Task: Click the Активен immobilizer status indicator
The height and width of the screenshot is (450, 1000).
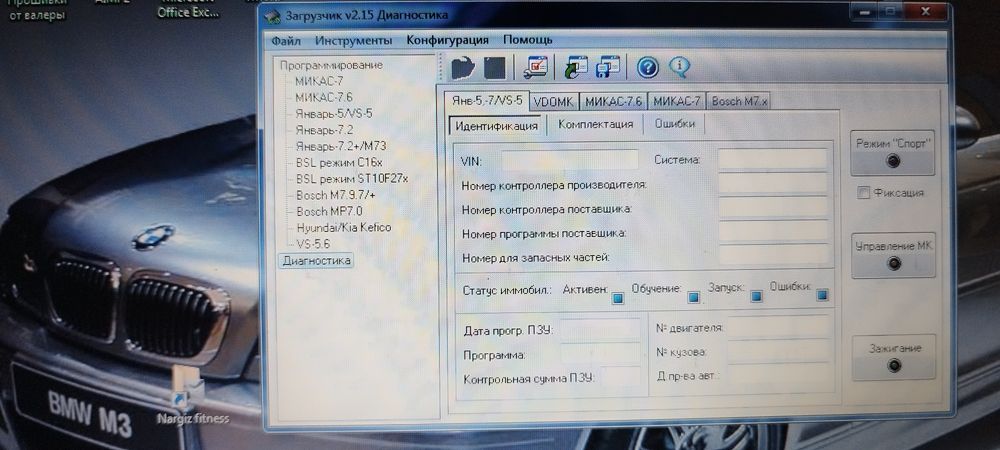Action: (617, 298)
